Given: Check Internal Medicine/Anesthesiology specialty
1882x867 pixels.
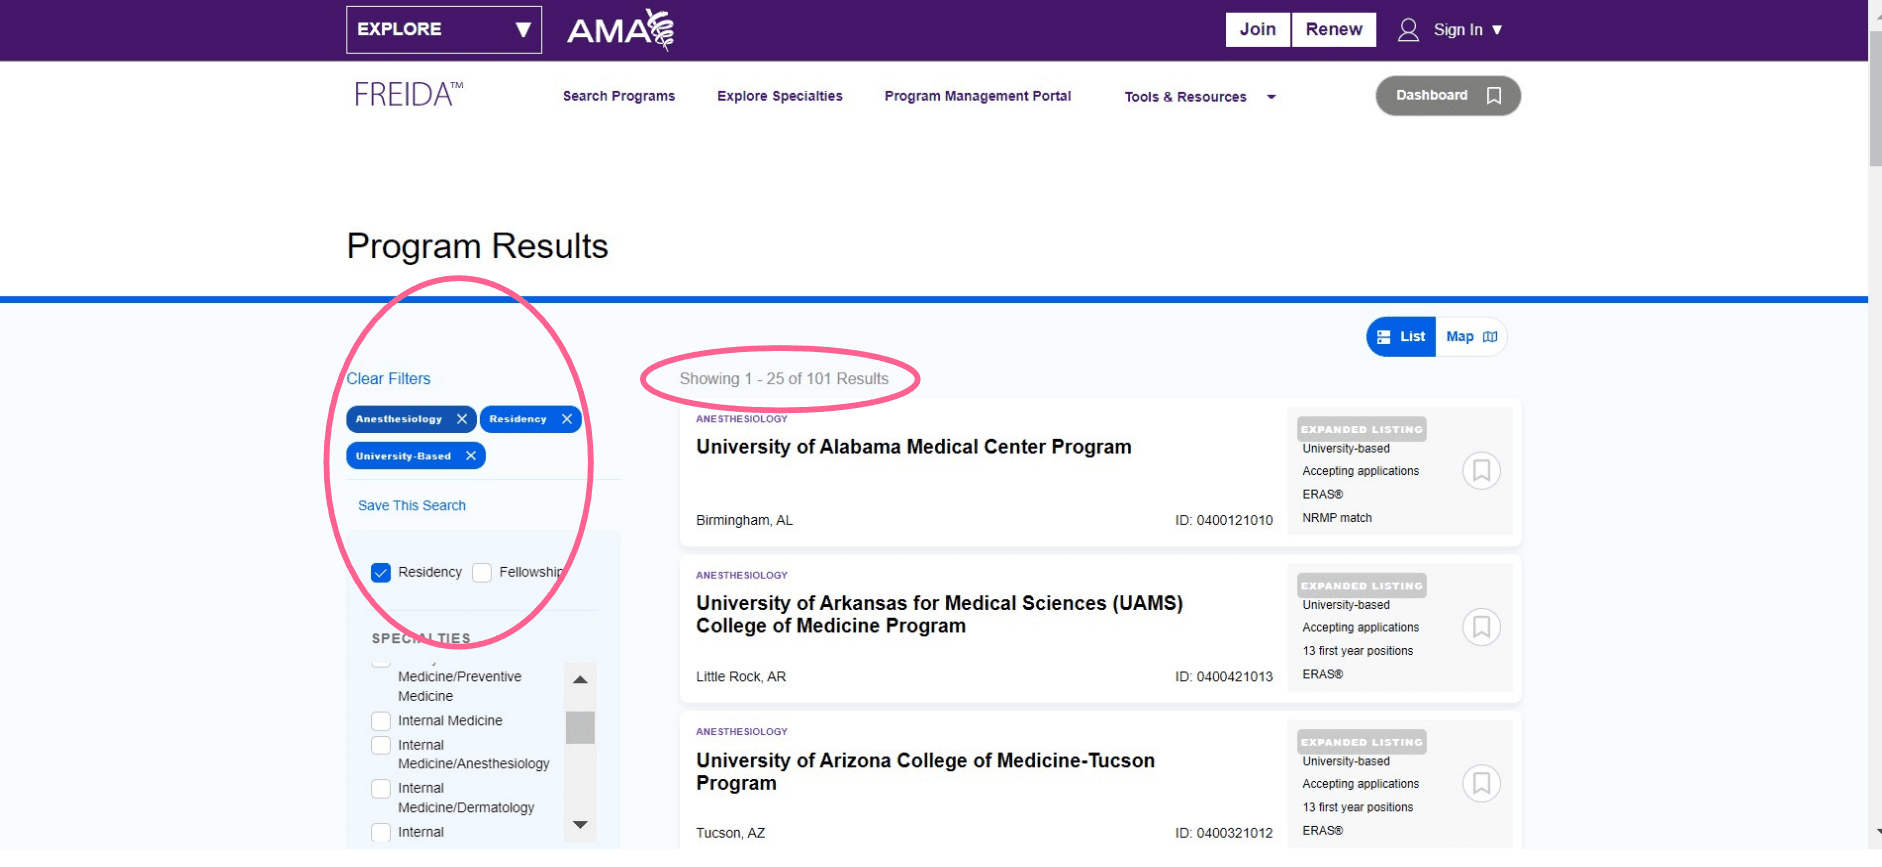Looking at the screenshot, I should tap(381, 746).
